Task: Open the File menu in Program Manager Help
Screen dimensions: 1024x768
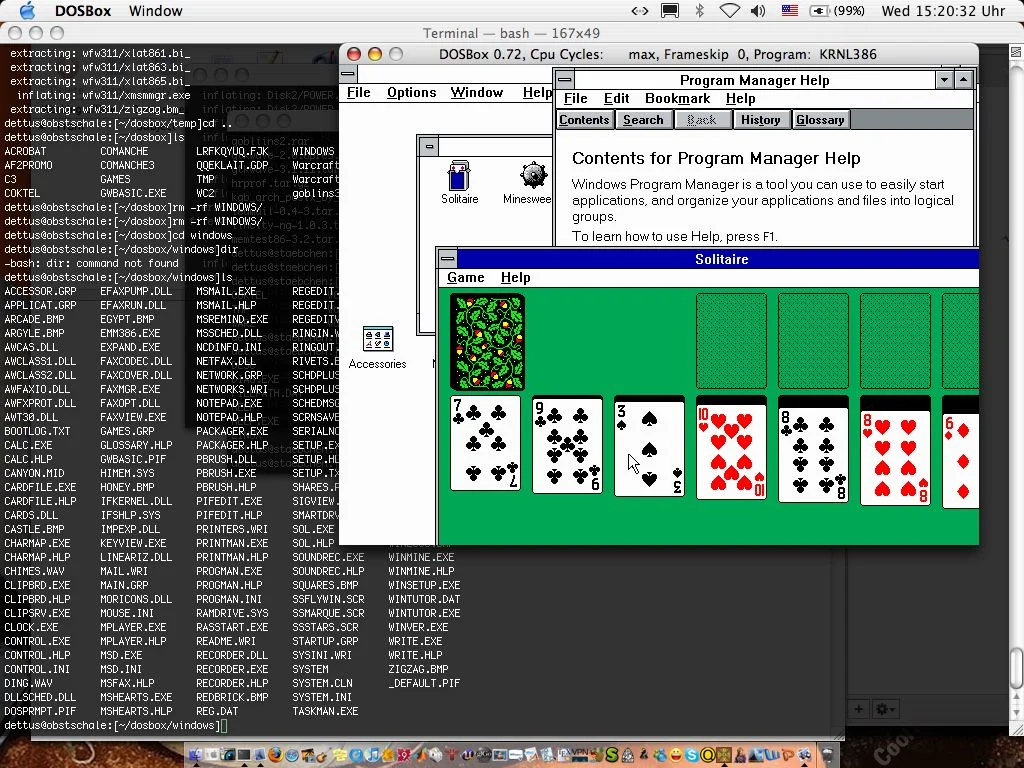Action: click(575, 99)
